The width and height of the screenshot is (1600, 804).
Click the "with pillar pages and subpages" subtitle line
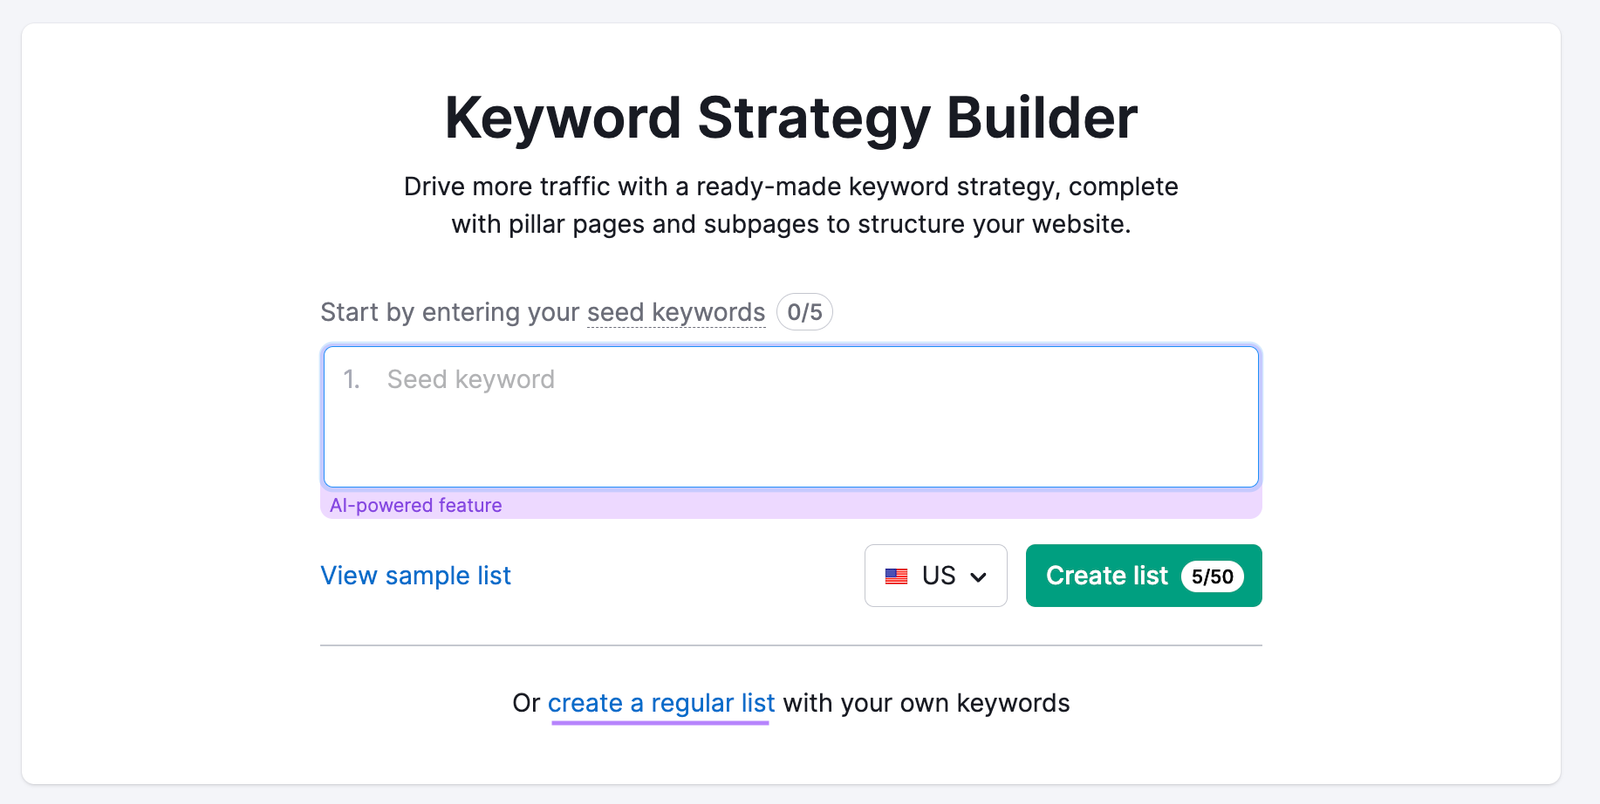pyautogui.click(x=791, y=225)
